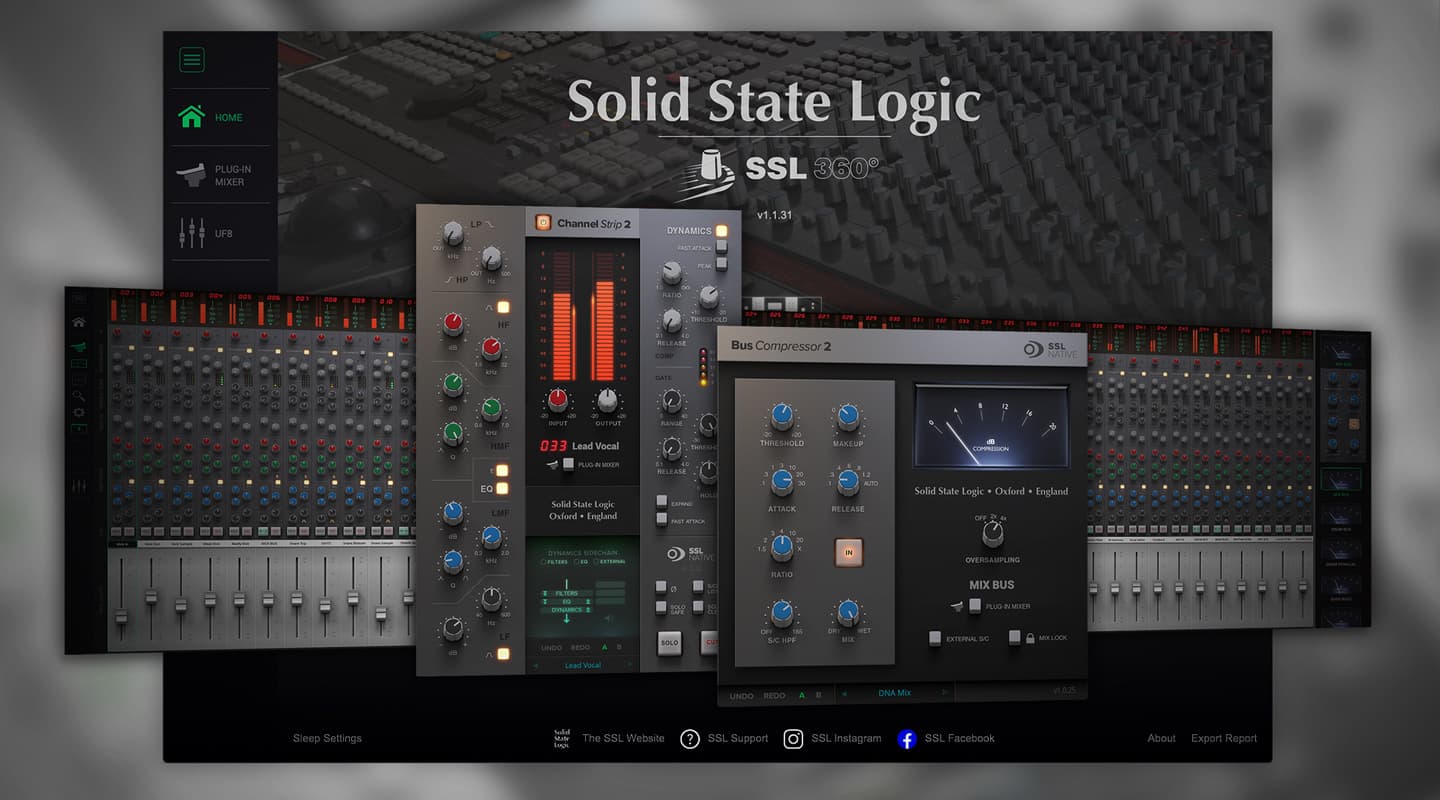This screenshot has width=1440, height=800.
Task: Open Sleep Settings
Action: 327,738
